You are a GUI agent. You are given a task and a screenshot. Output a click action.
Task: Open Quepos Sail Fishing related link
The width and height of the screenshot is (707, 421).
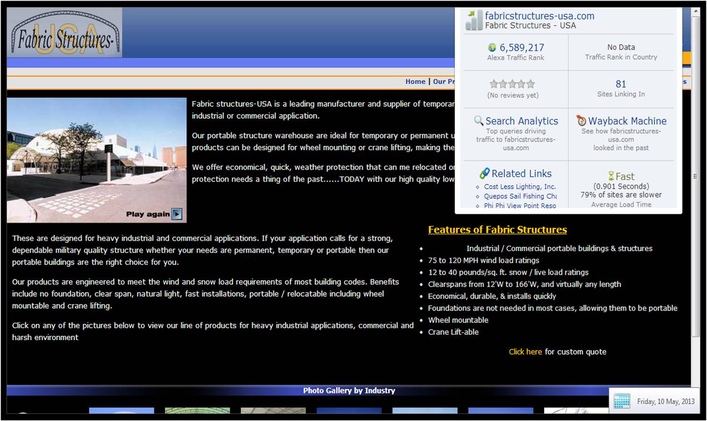coord(520,196)
